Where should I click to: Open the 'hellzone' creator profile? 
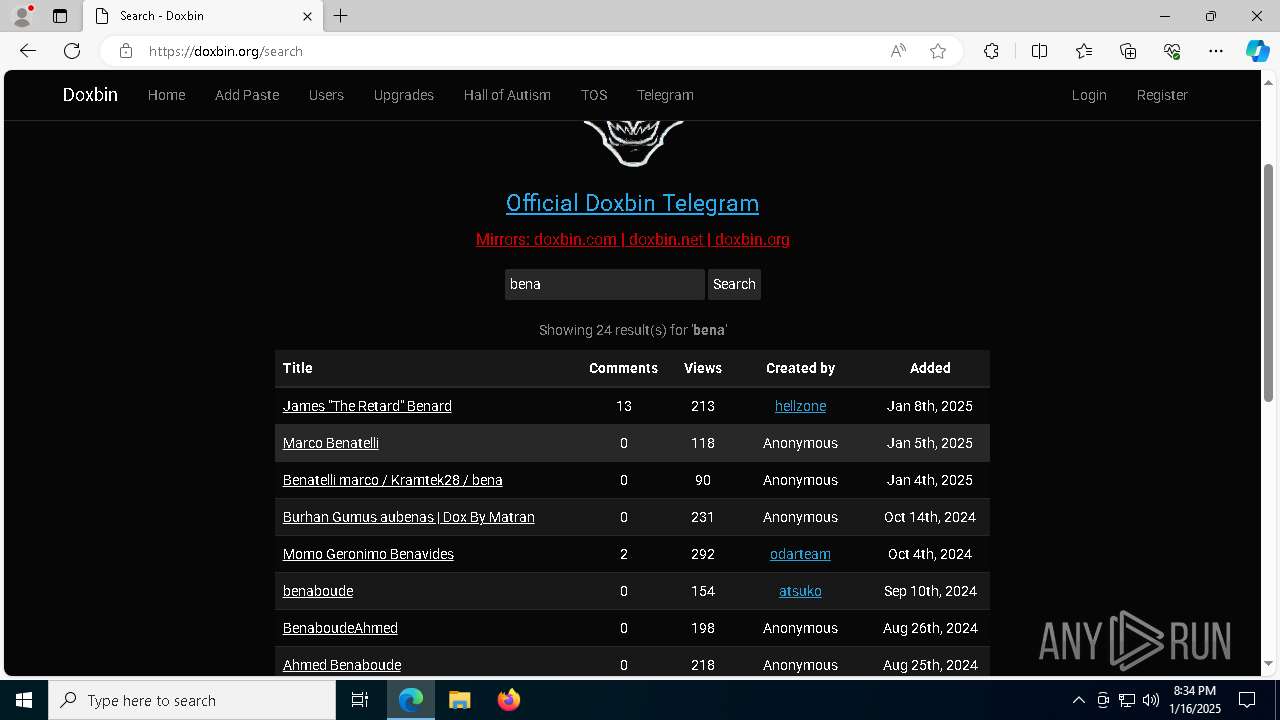point(800,406)
